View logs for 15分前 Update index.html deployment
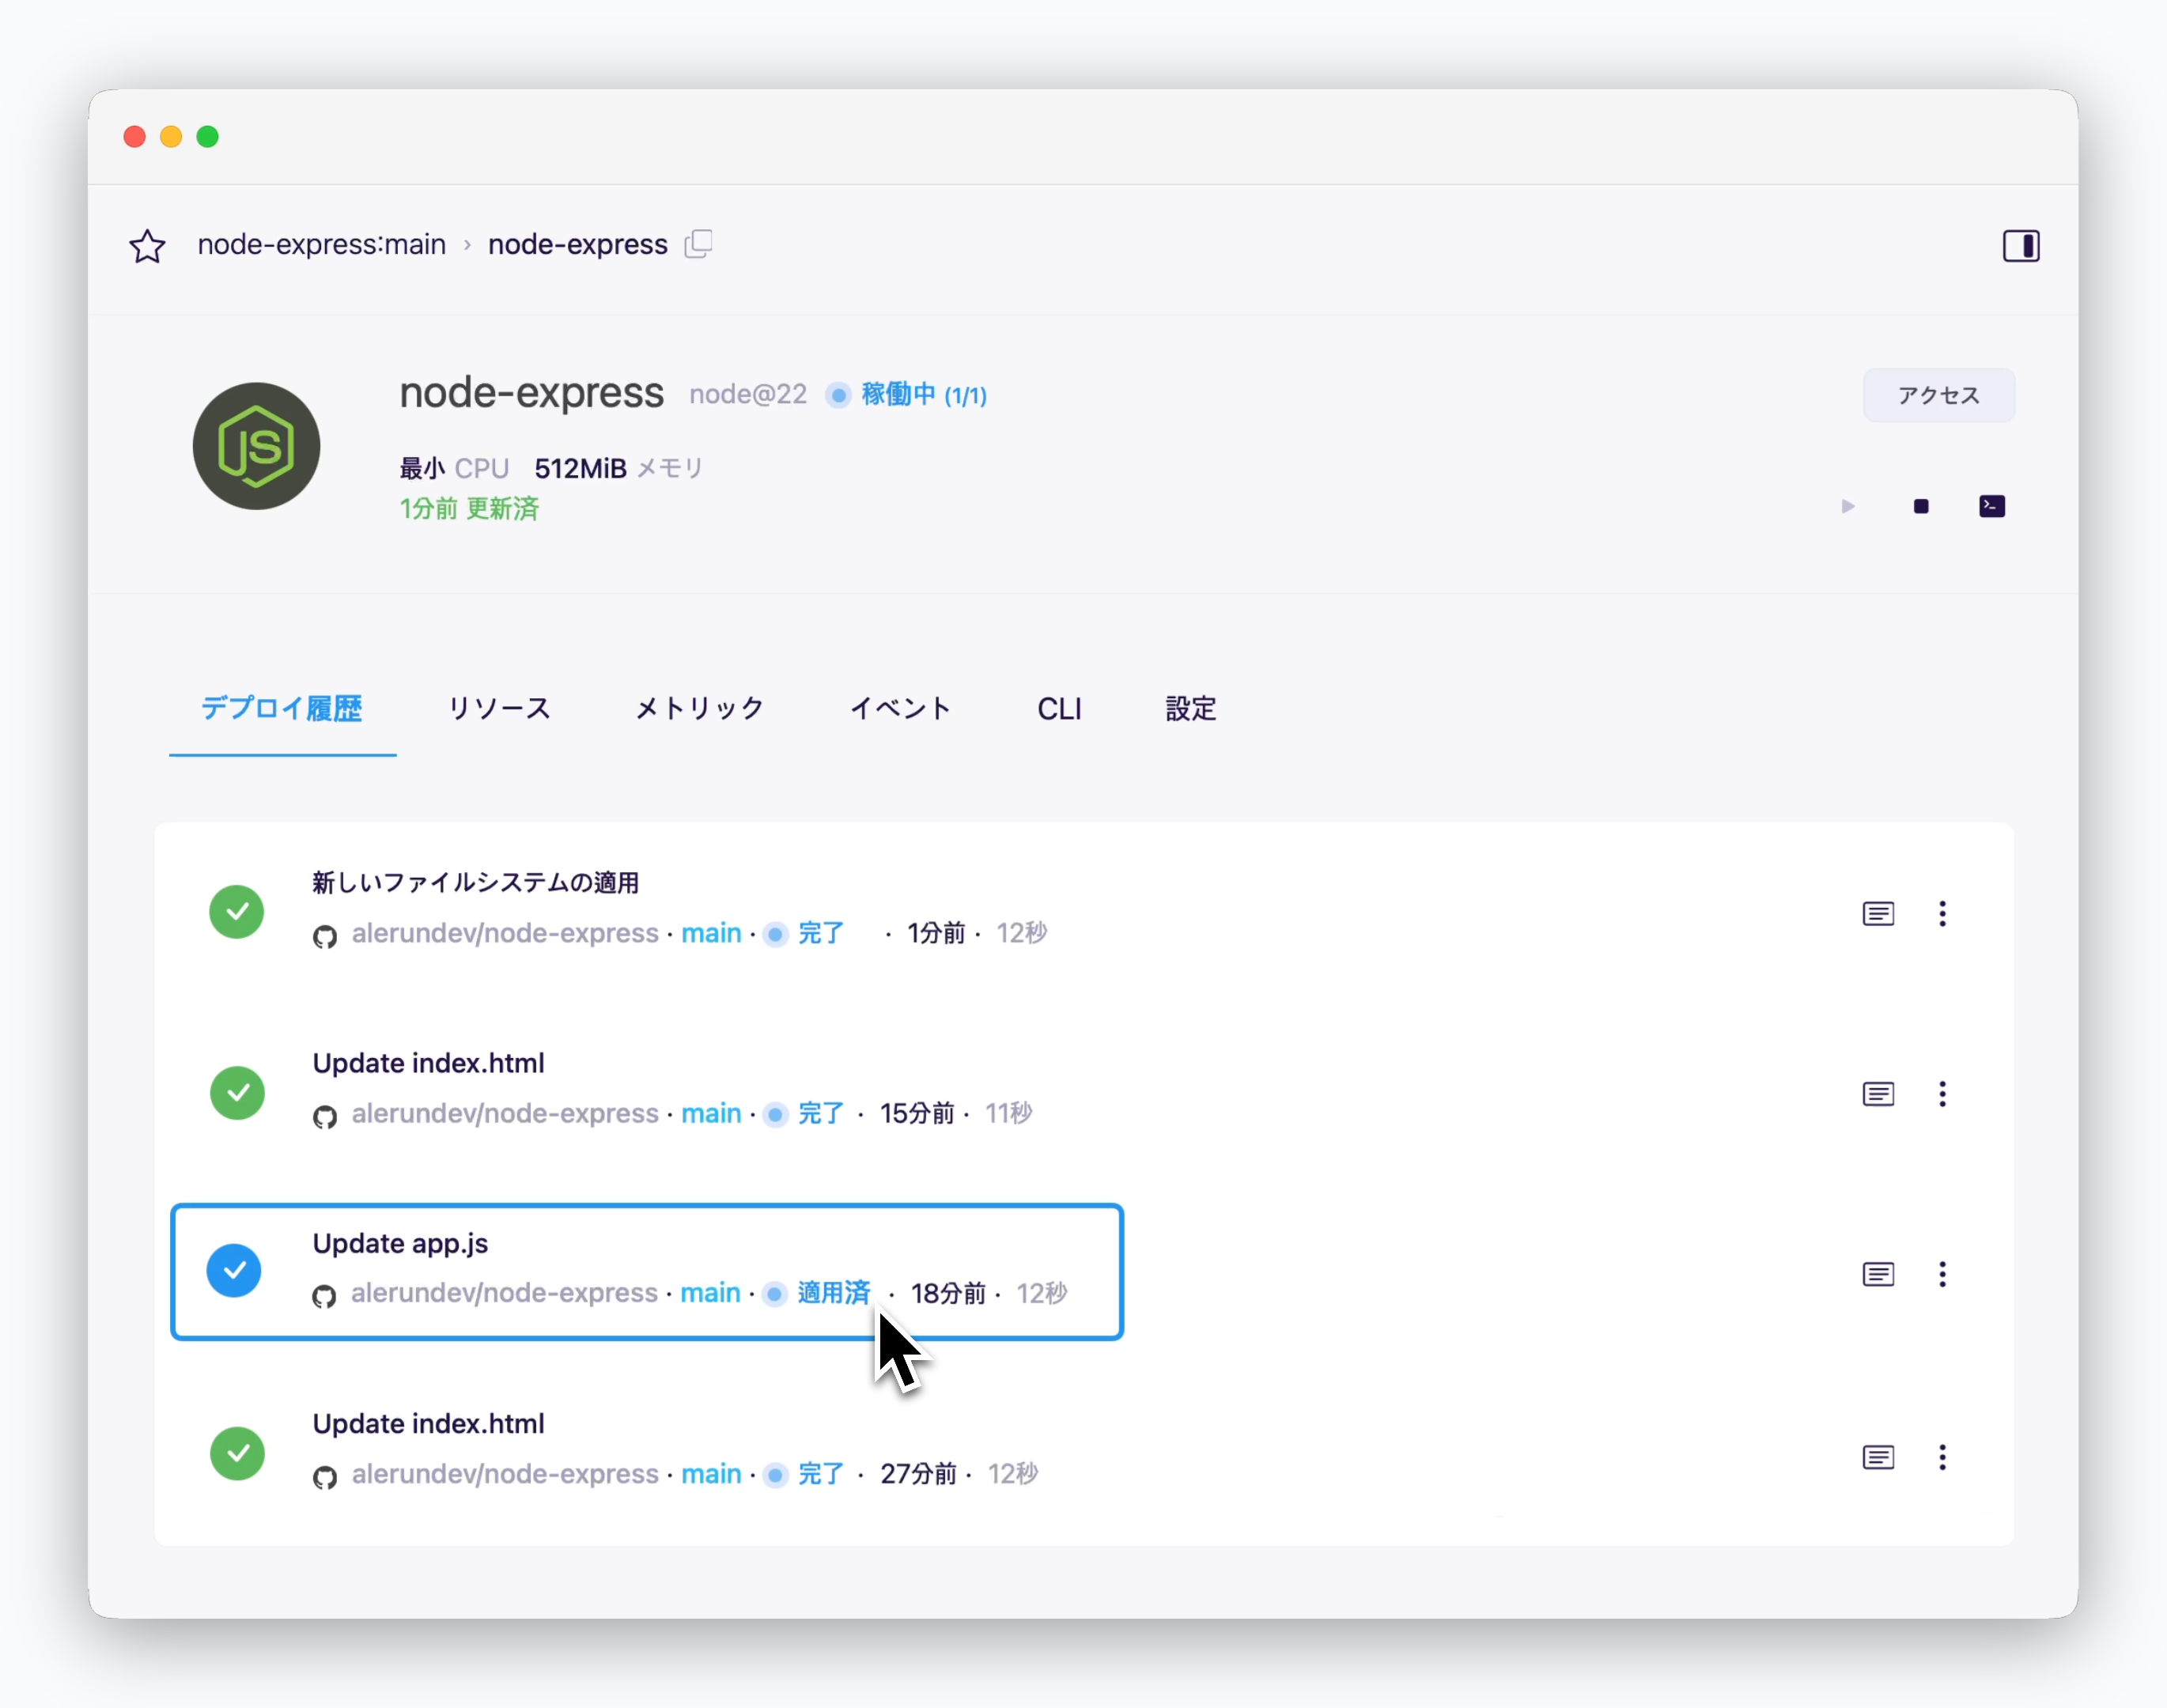The height and width of the screenshot is (1708, 2167). 1878,1094
